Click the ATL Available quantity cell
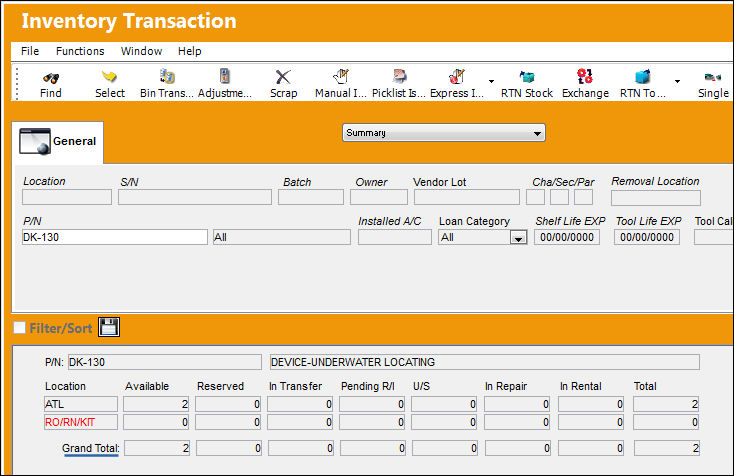Viewport: 734px width, 476px height. [156, 404]
